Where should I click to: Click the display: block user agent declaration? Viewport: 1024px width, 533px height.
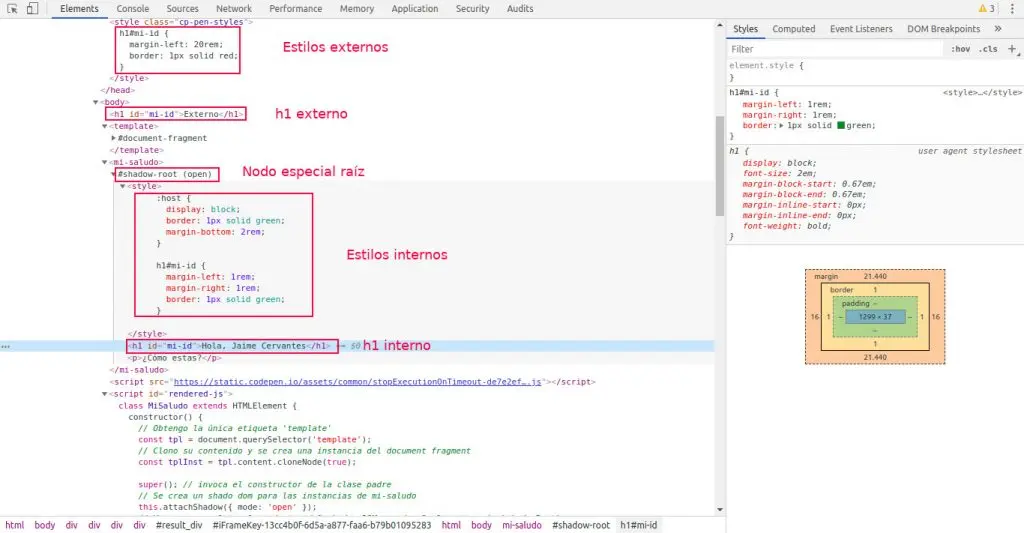[779, 163]
